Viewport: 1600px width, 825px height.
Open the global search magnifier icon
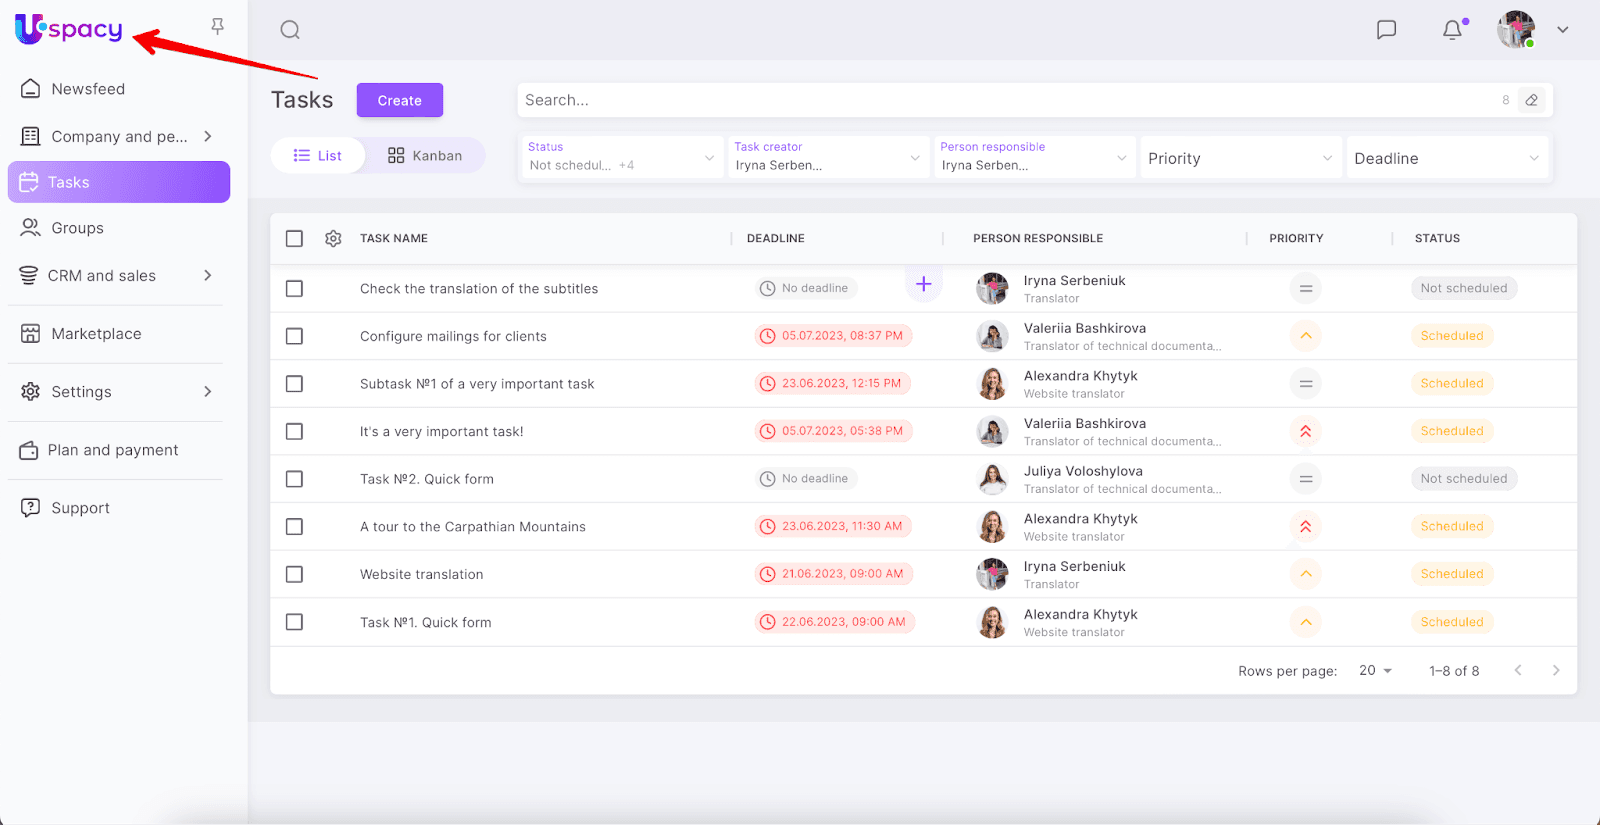pyautogui.click(x=290, y=30)
